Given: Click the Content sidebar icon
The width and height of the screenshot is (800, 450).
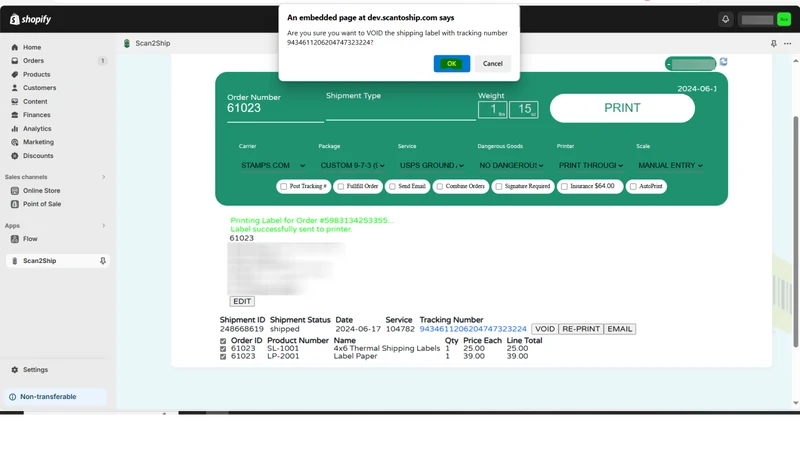Looking at the screenshot, I should (x=15, y=102).
